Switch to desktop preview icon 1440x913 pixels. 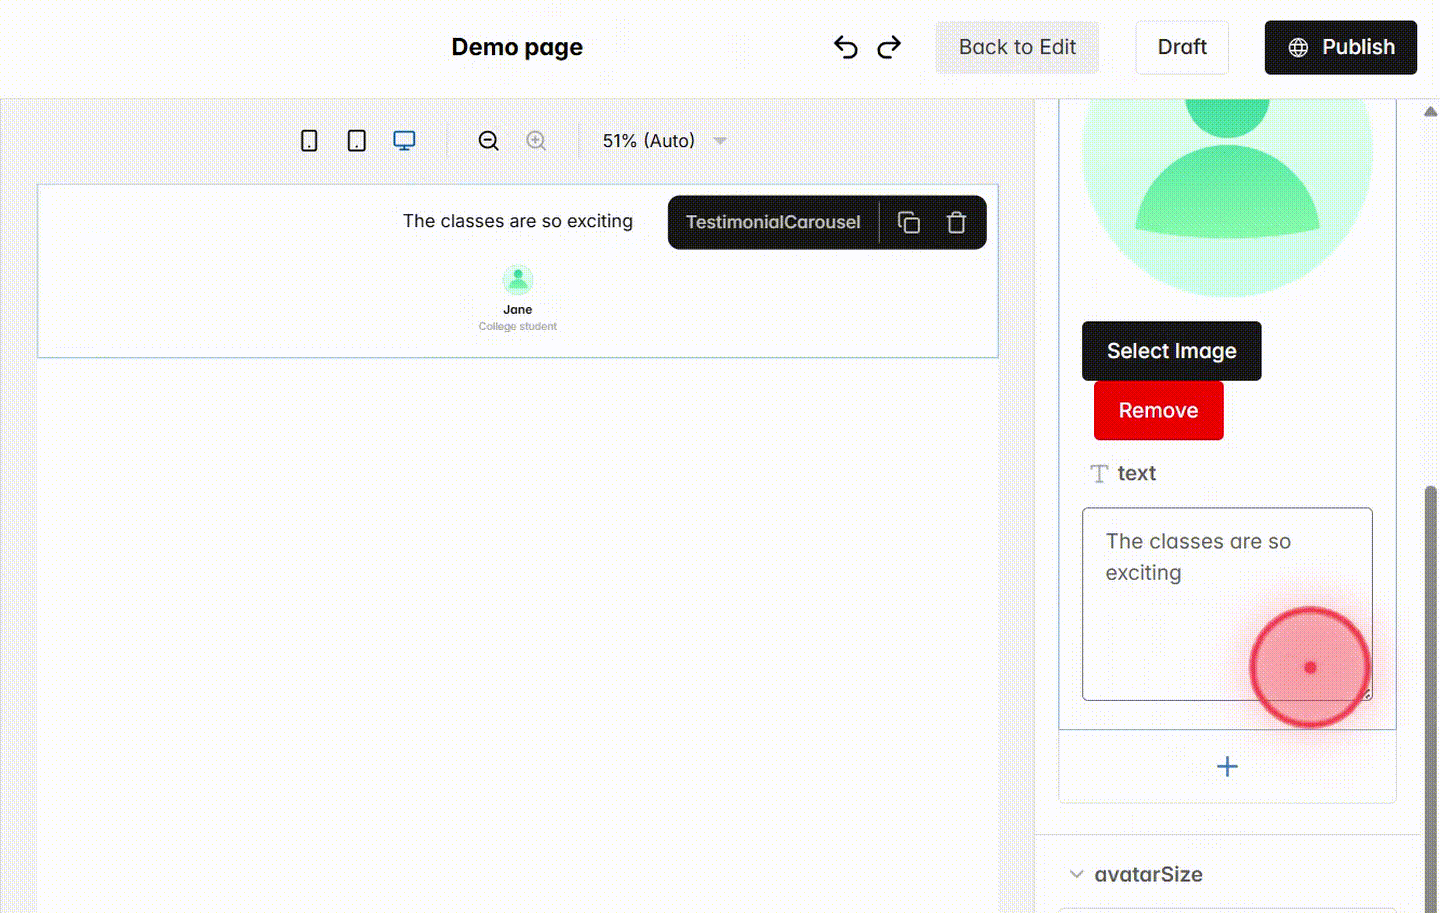point(404,140)
